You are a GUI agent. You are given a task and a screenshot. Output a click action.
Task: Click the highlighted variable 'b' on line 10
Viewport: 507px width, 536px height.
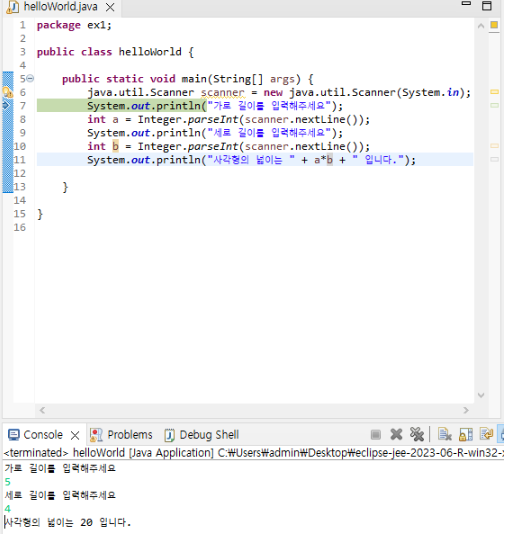click(116, 147)
